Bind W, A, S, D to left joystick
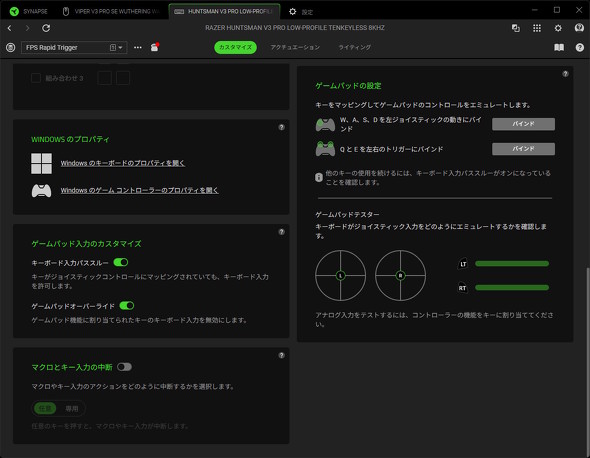Image resolution: width=590 pixels, height=458 pixels. 523,124
